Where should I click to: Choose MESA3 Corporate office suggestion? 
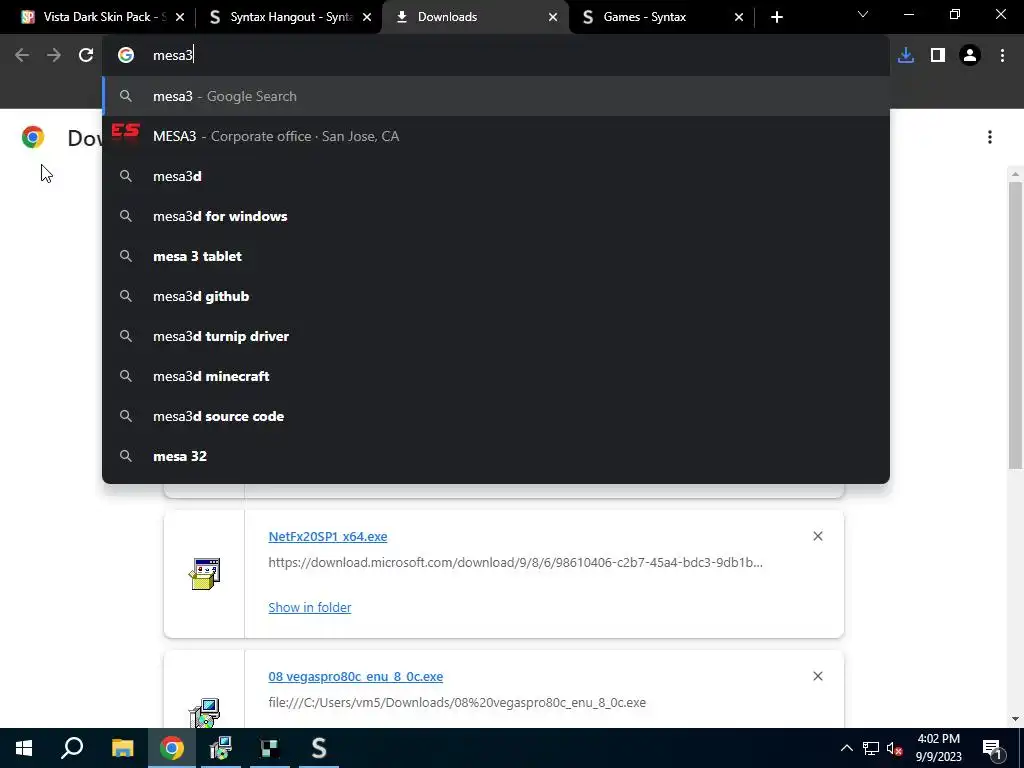coord(496,136)
